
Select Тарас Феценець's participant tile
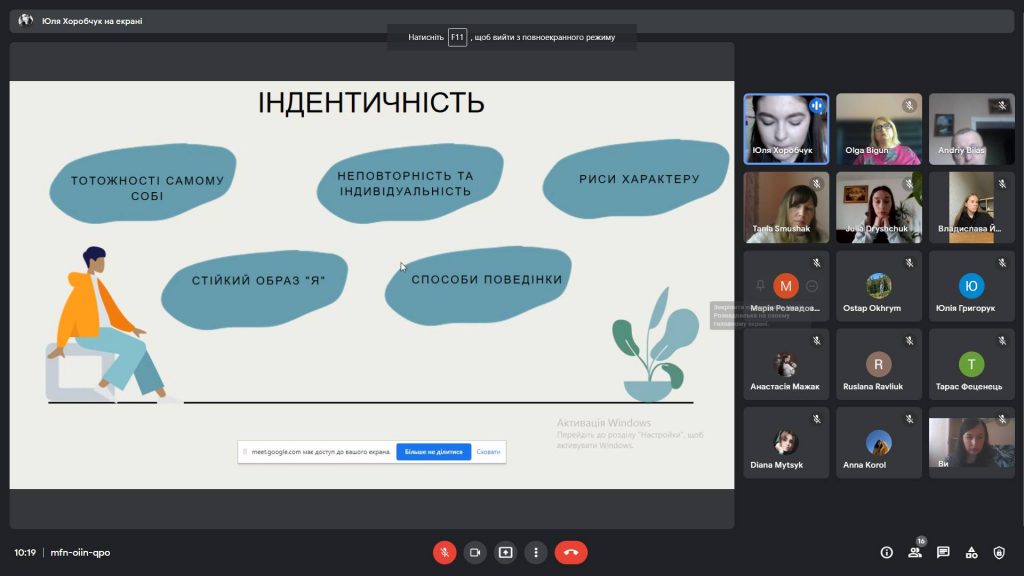(x=972, y=364)
